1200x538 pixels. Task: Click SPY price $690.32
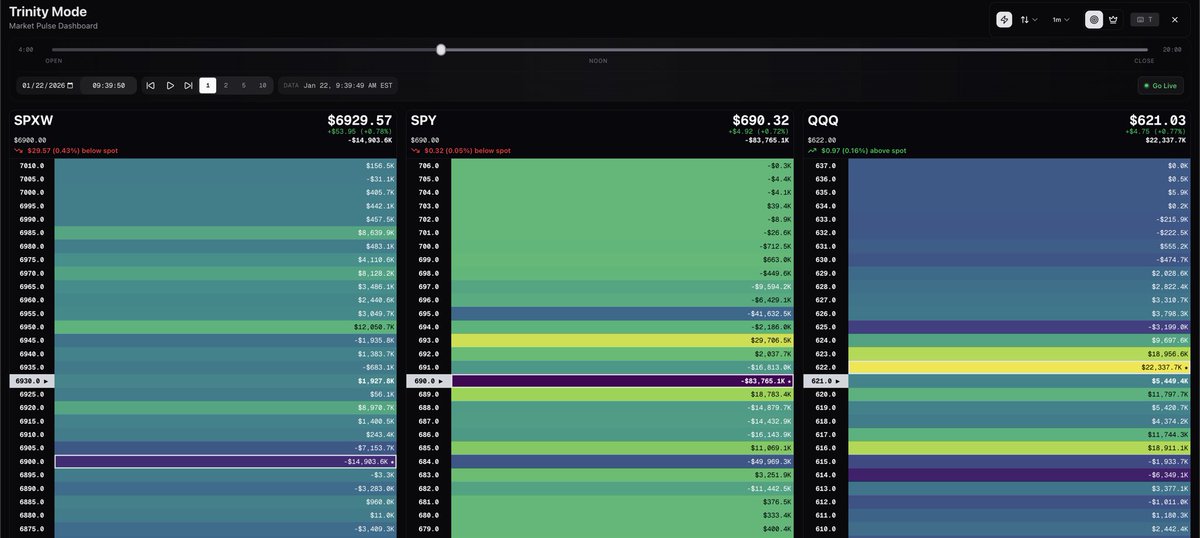pyautogui.click(x=761, y=120)
